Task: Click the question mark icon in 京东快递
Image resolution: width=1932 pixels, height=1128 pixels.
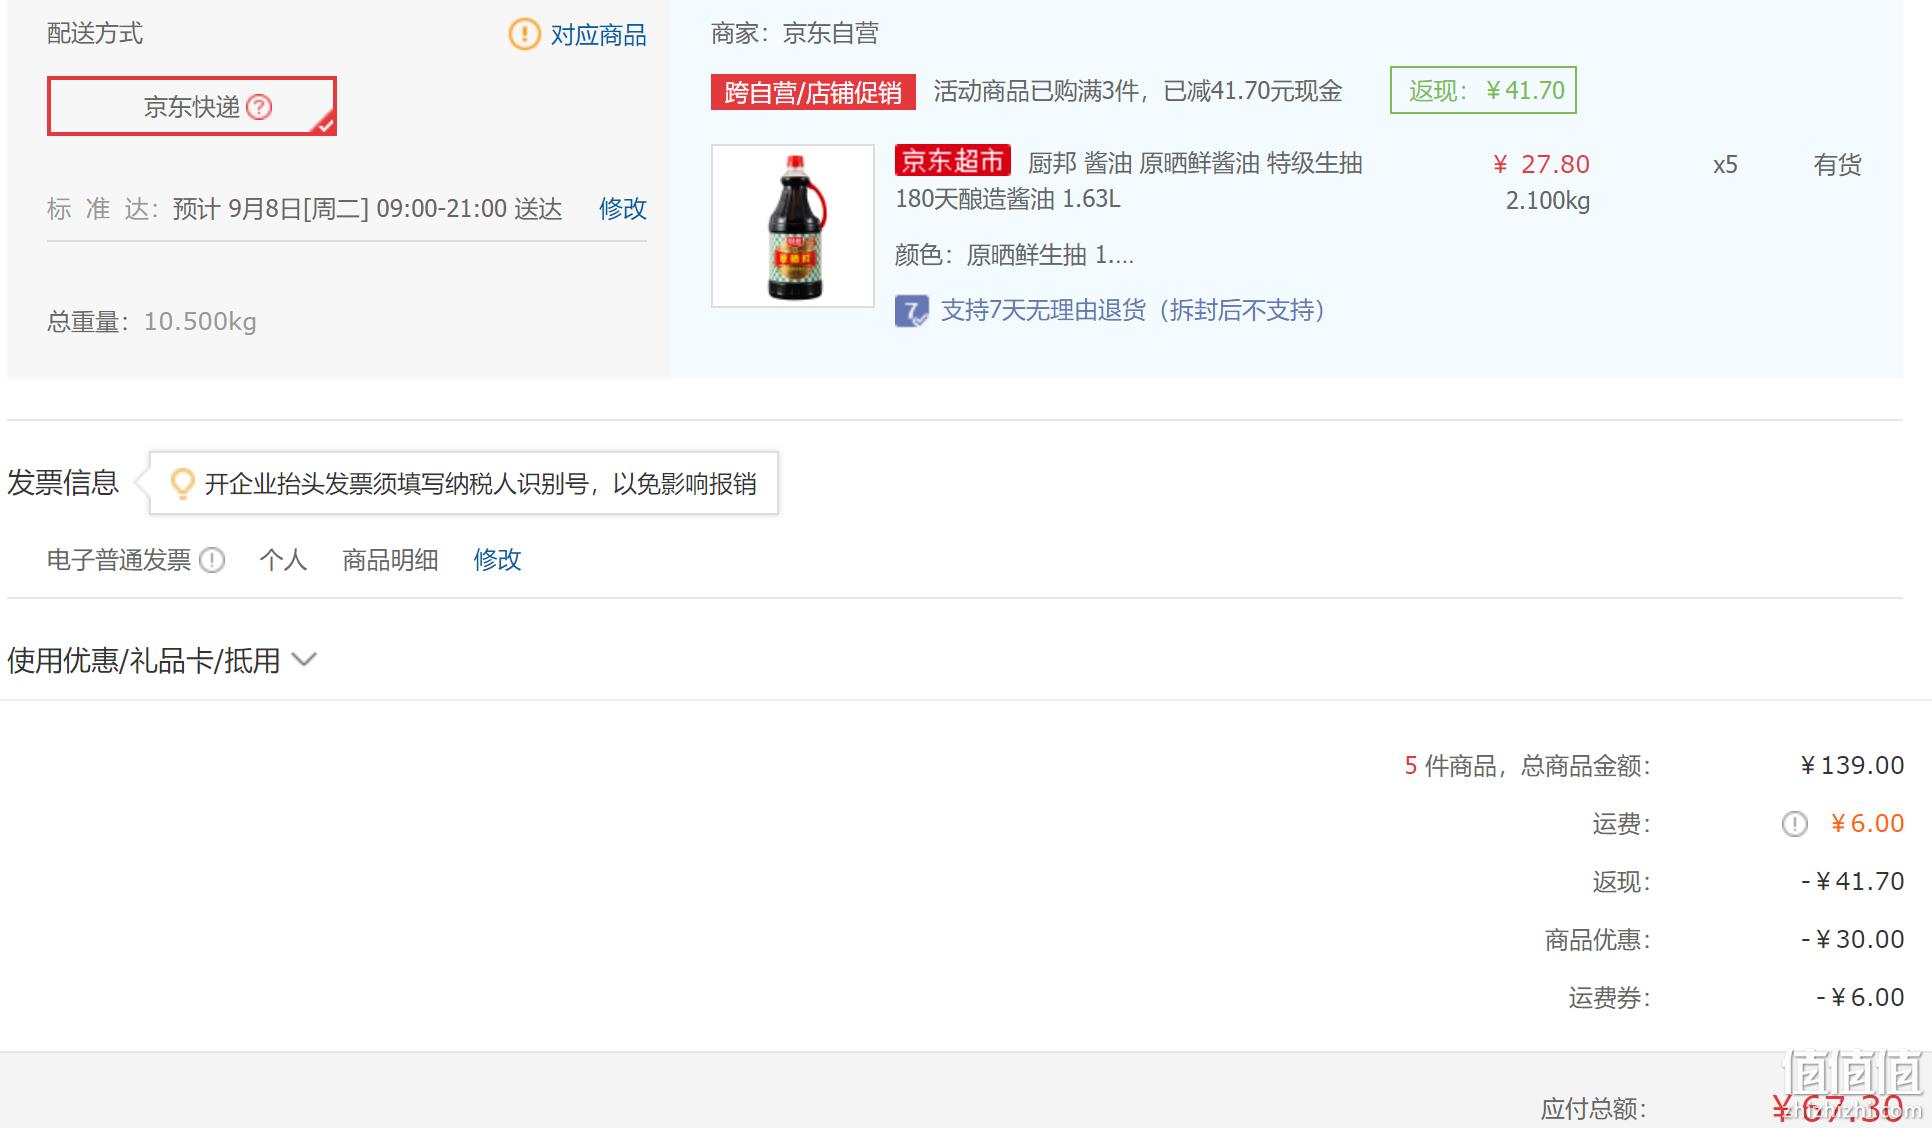Action: pos(259,106)
